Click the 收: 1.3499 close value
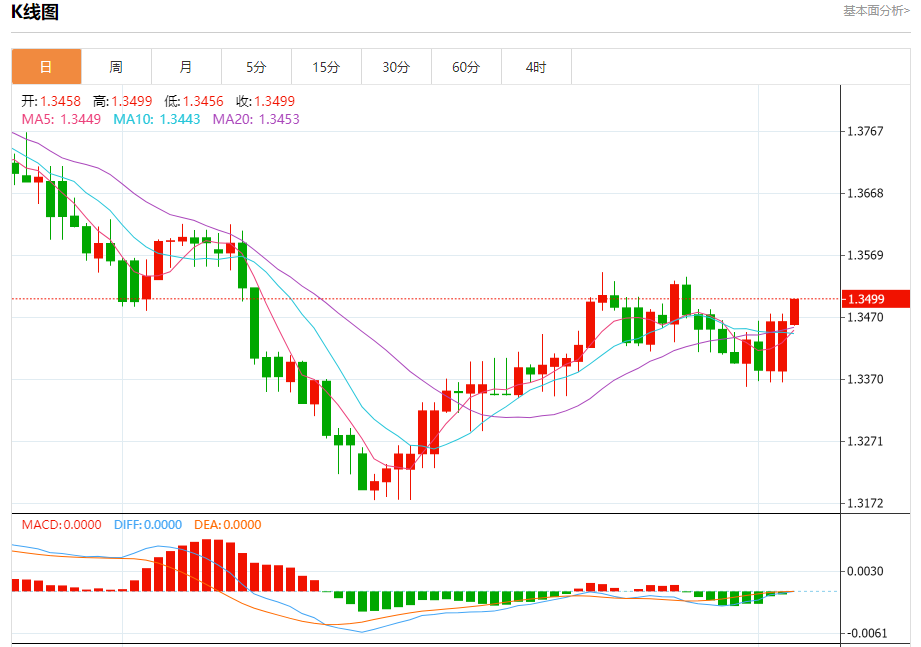Viewport: 921px width, 647px height. [x=265, y=101]
